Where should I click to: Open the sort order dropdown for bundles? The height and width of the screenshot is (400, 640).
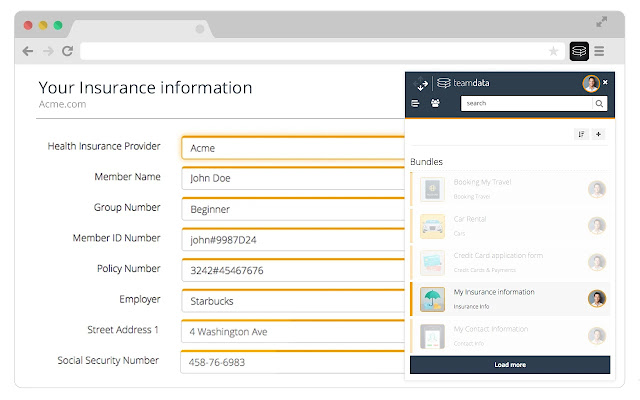coord(581,134)
